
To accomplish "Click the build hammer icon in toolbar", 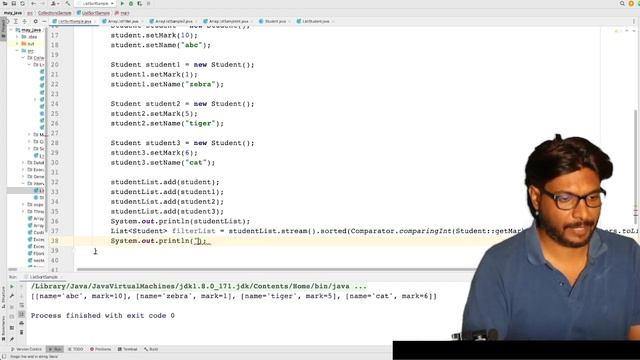I will 68,3.
